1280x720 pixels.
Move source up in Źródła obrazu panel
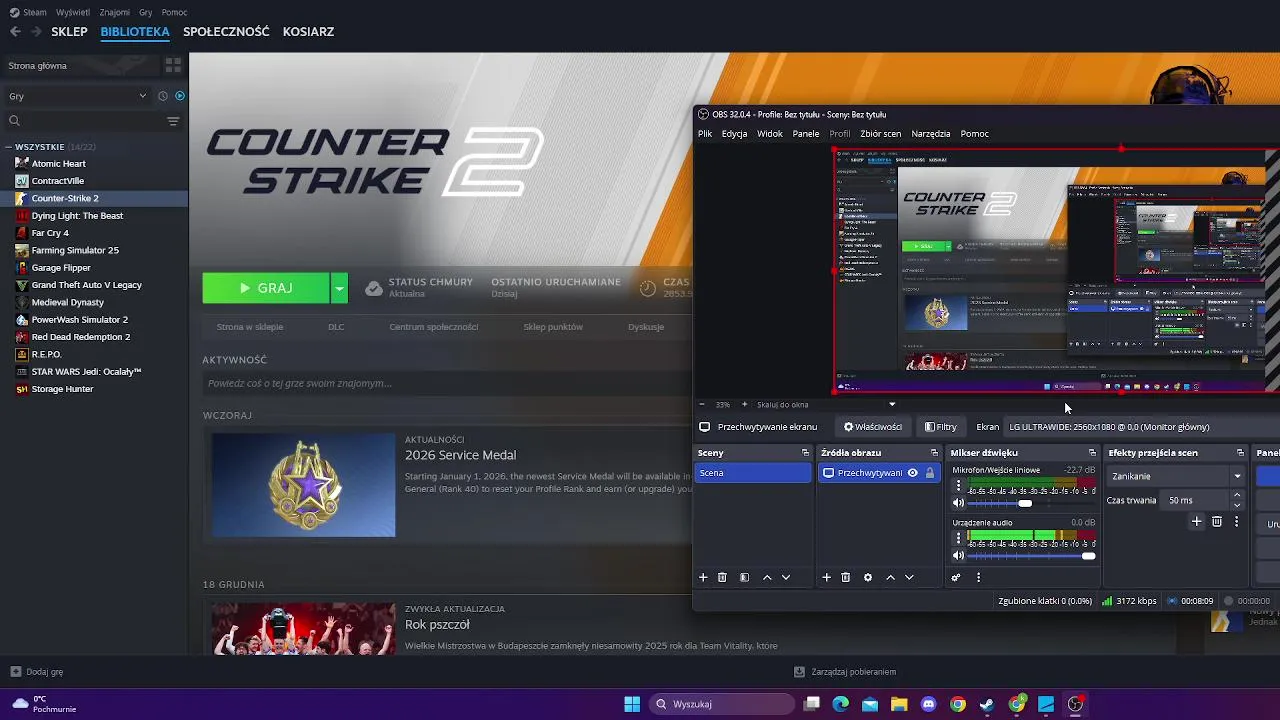[890, 577]
